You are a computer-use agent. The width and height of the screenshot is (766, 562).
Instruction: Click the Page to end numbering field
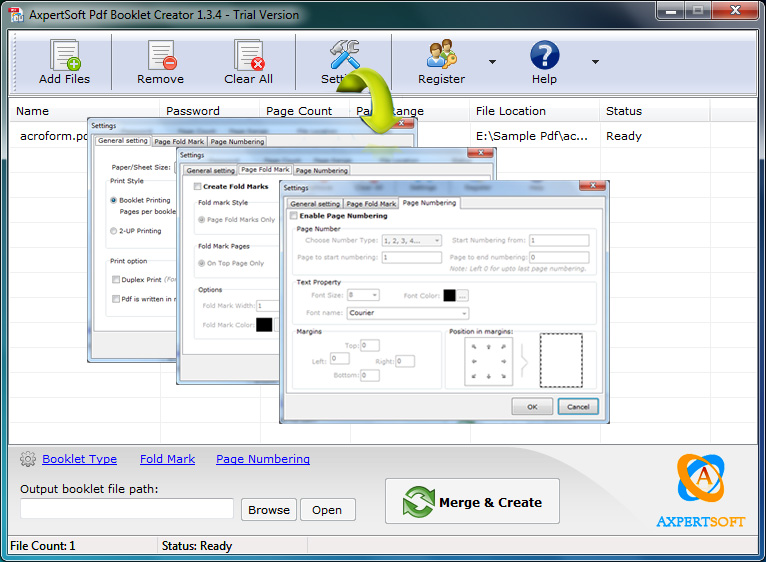[559, 257]
